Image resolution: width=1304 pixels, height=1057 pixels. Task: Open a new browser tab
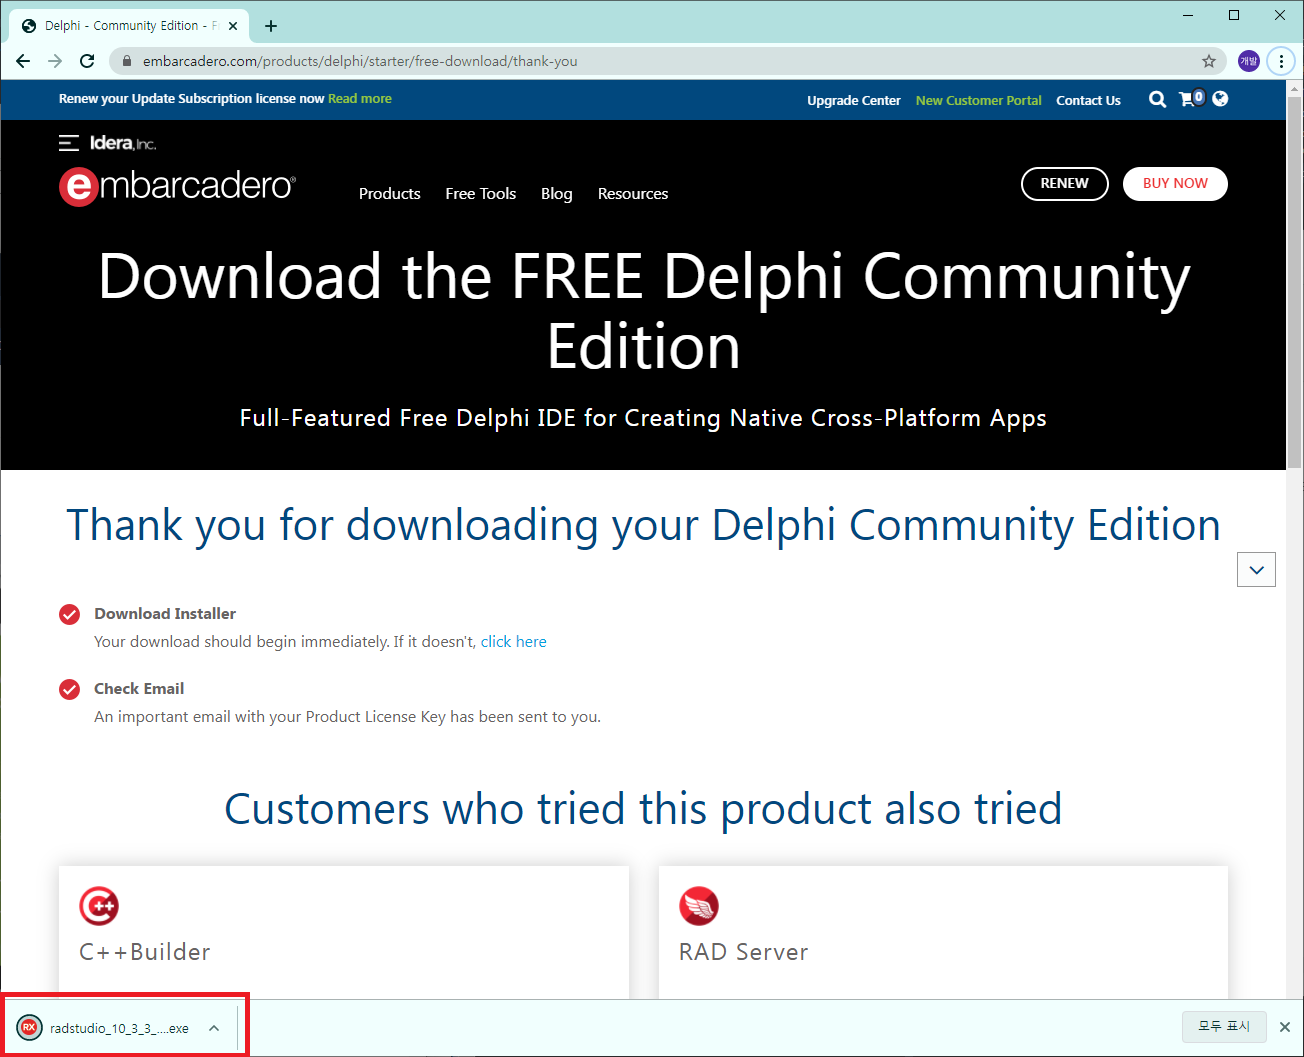[x=271, y=26]
